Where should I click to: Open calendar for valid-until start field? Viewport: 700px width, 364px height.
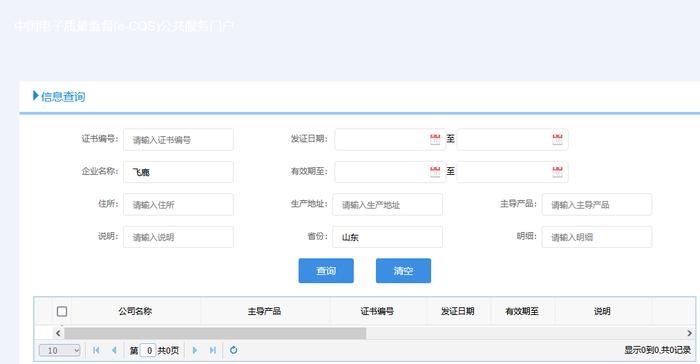(435, 172)
